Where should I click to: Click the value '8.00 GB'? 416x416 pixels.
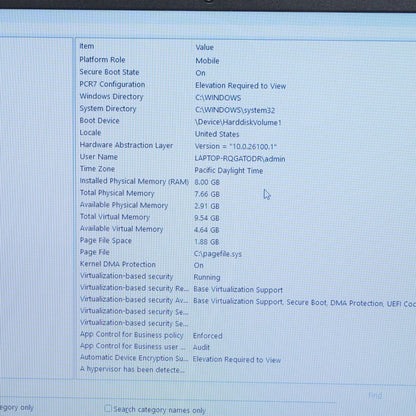point(207,182)
